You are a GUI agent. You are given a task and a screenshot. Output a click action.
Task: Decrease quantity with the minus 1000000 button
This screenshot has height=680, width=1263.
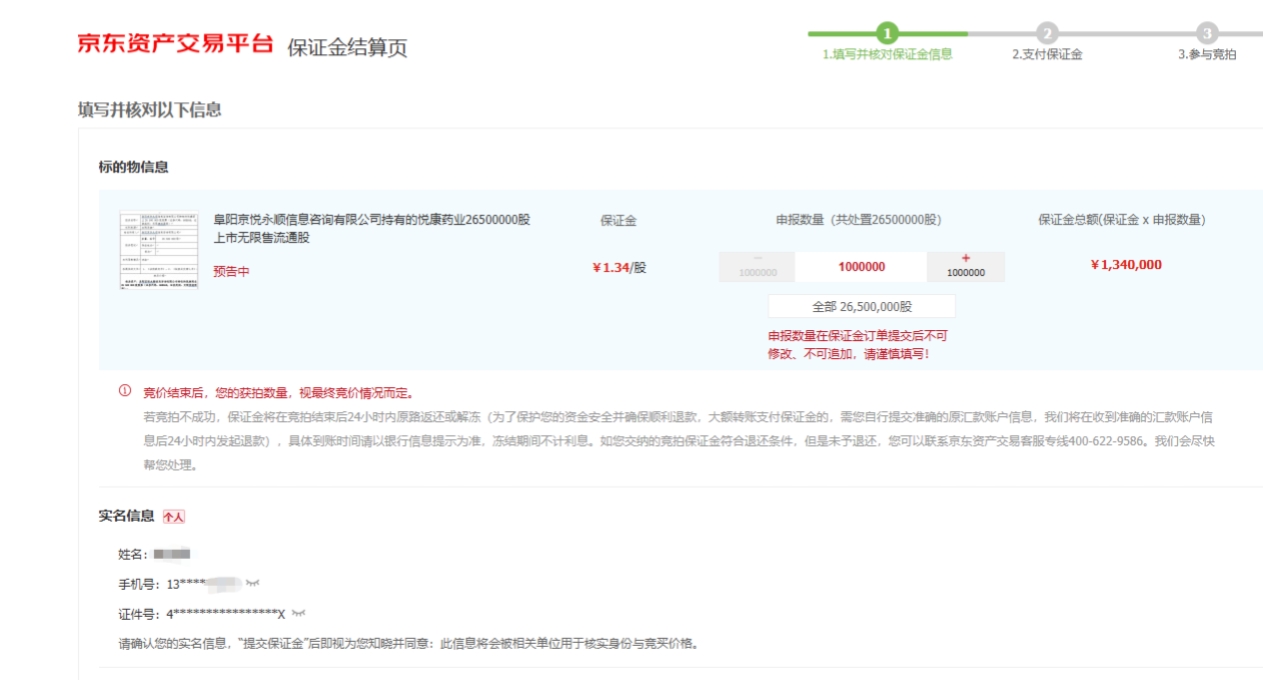point(757,266)
